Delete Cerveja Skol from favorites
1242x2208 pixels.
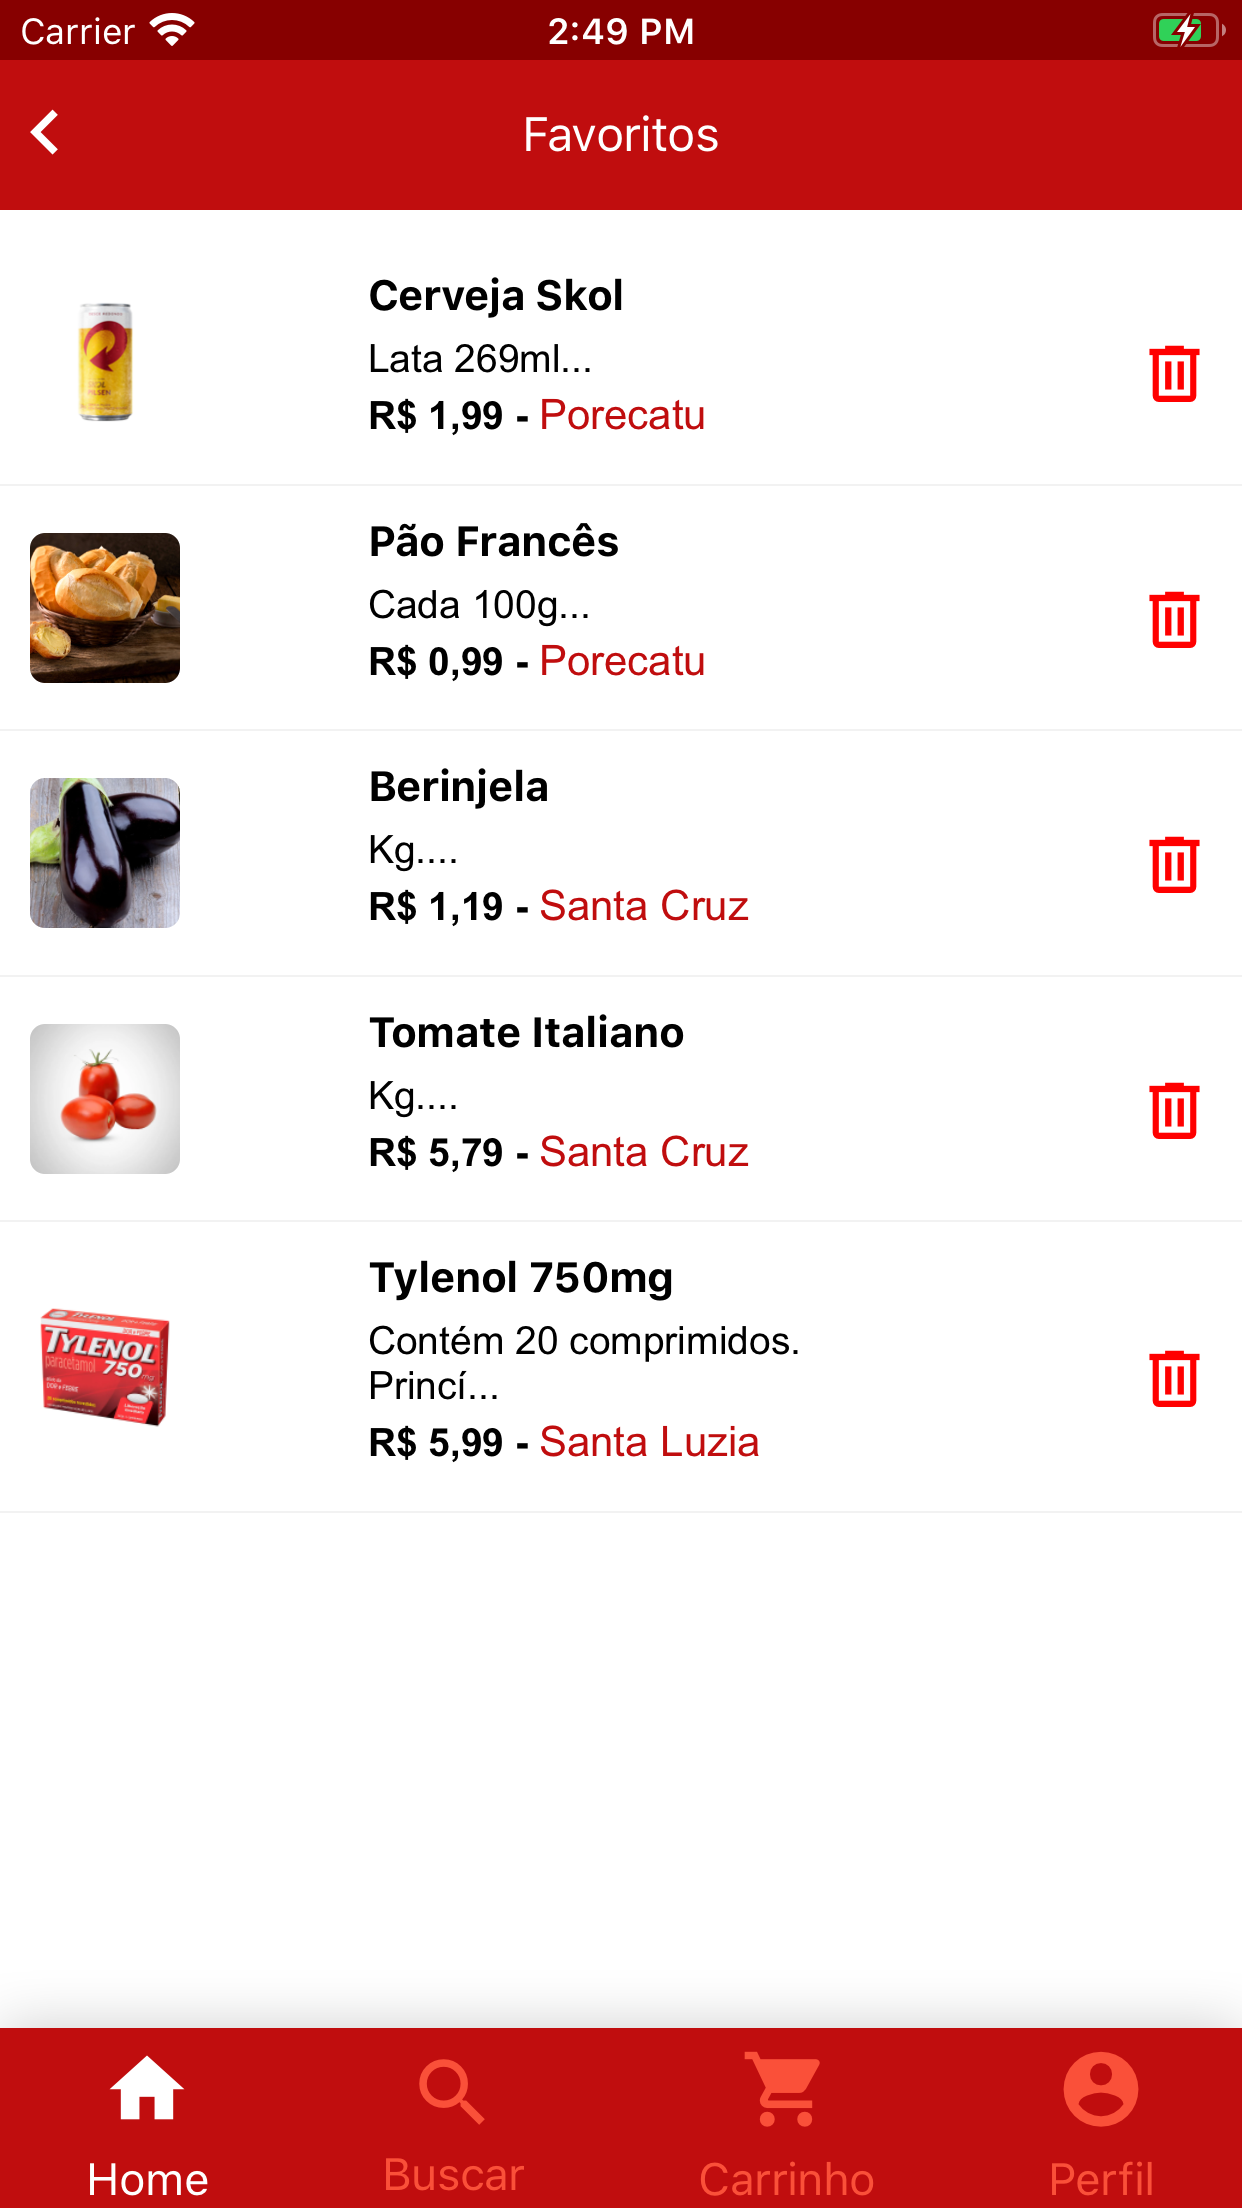(x=1174, y=374)
